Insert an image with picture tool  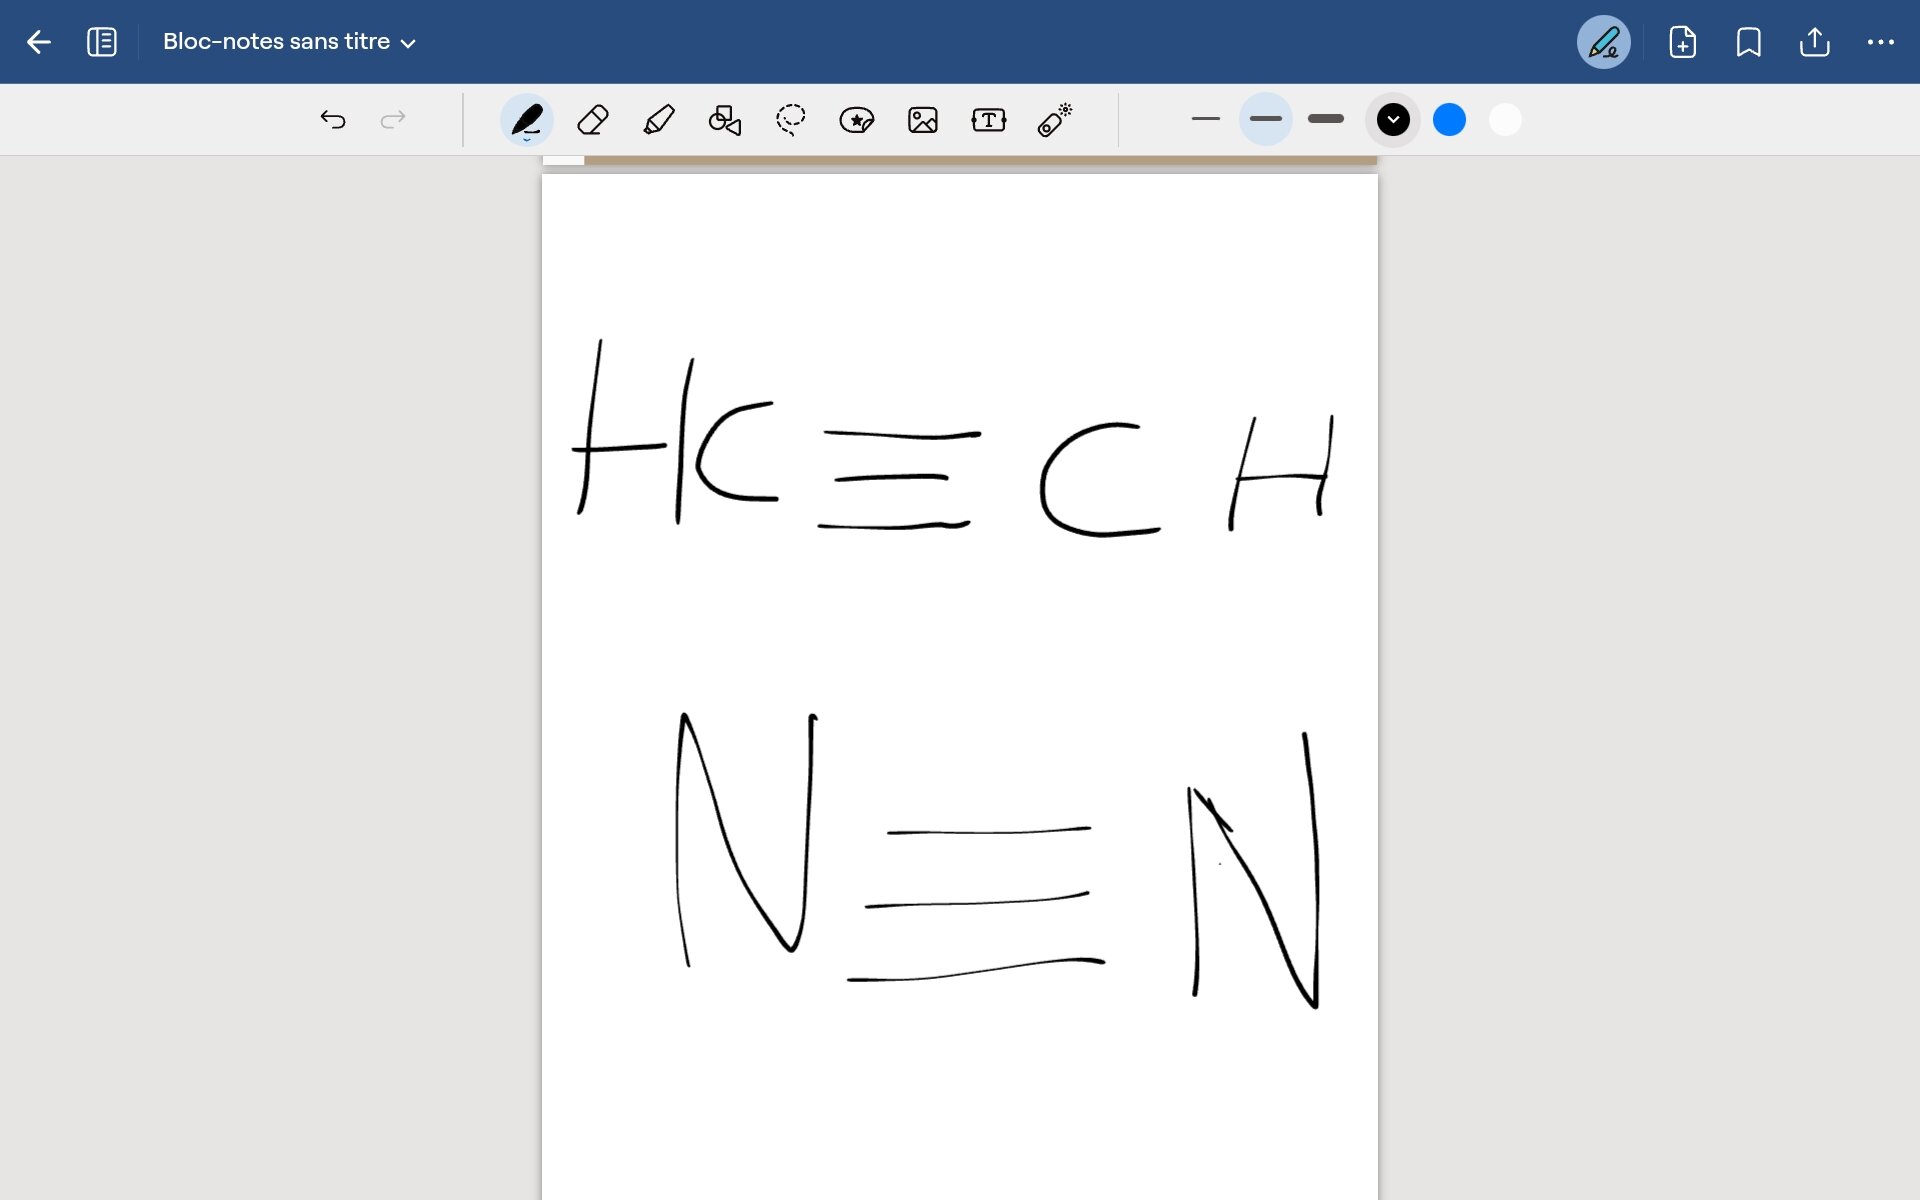922,120
